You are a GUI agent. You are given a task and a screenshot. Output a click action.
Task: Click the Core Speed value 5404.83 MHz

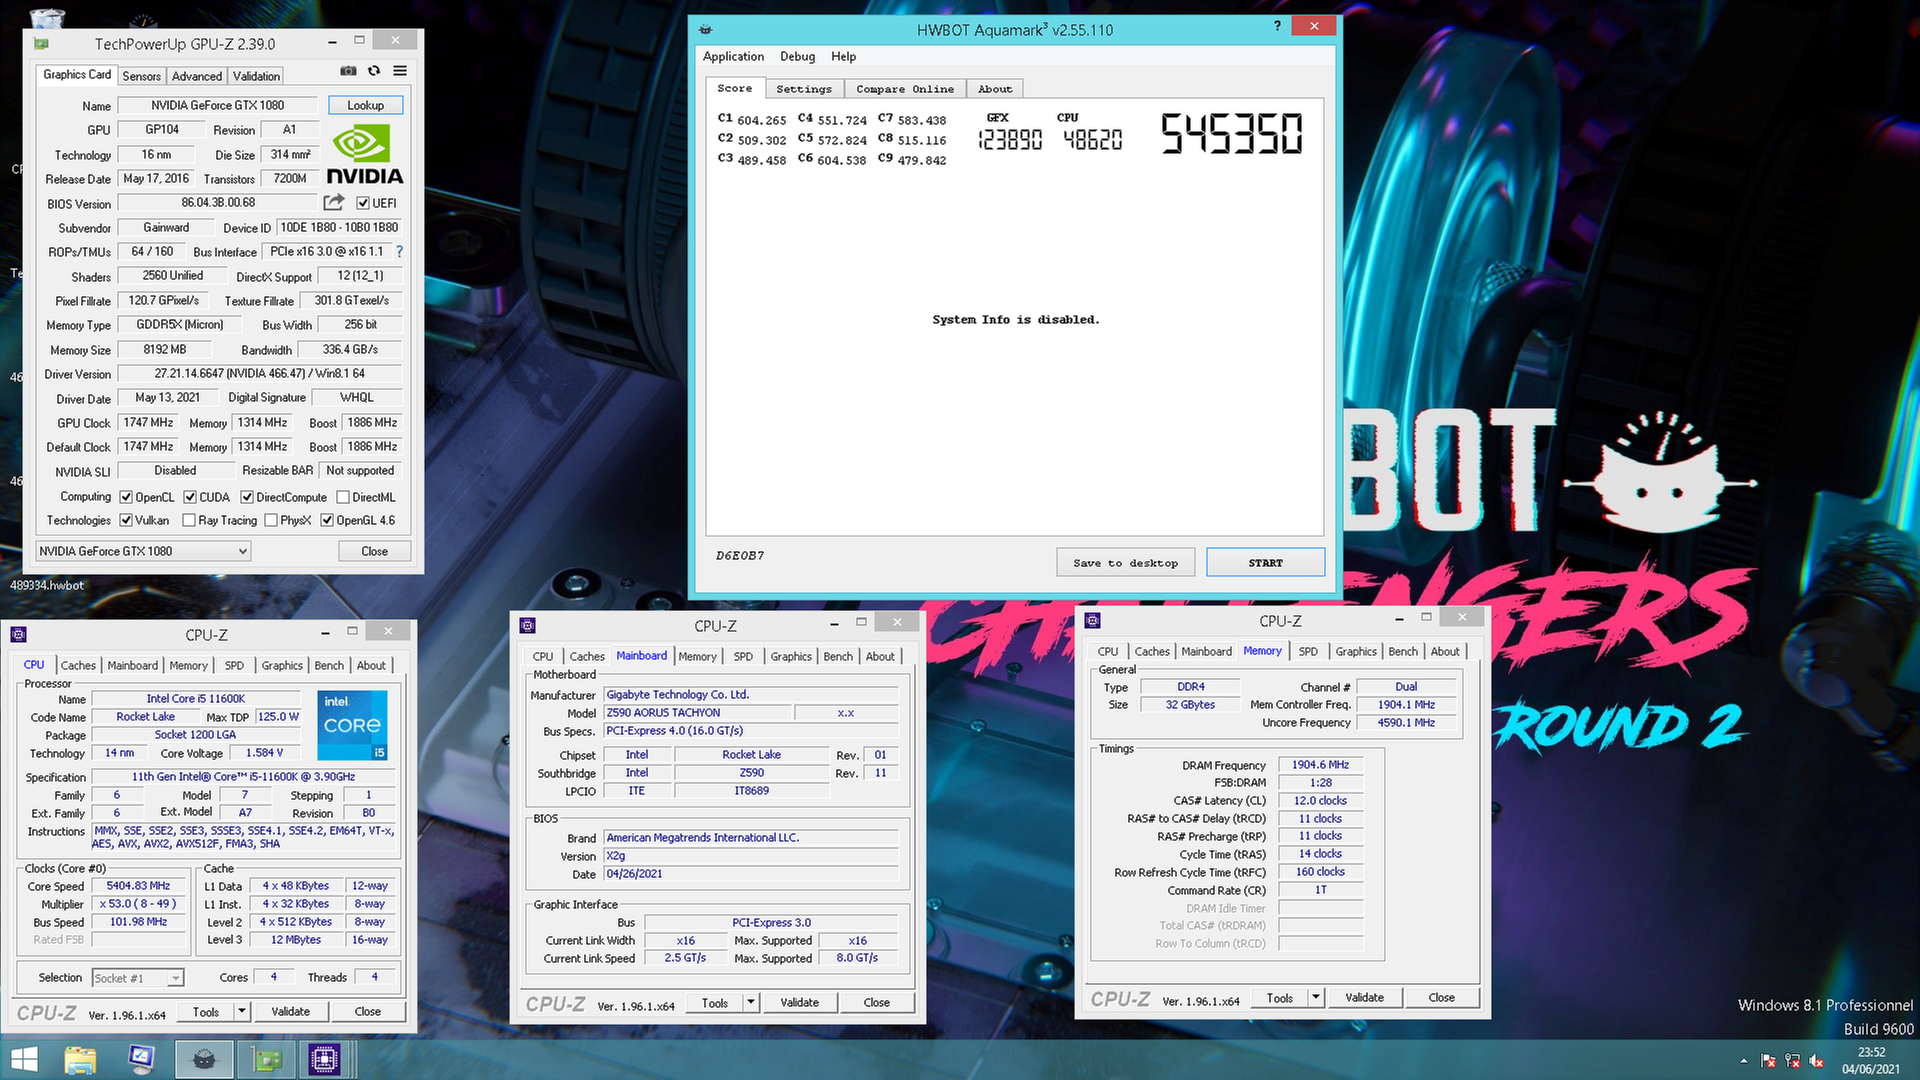[138, 886]
